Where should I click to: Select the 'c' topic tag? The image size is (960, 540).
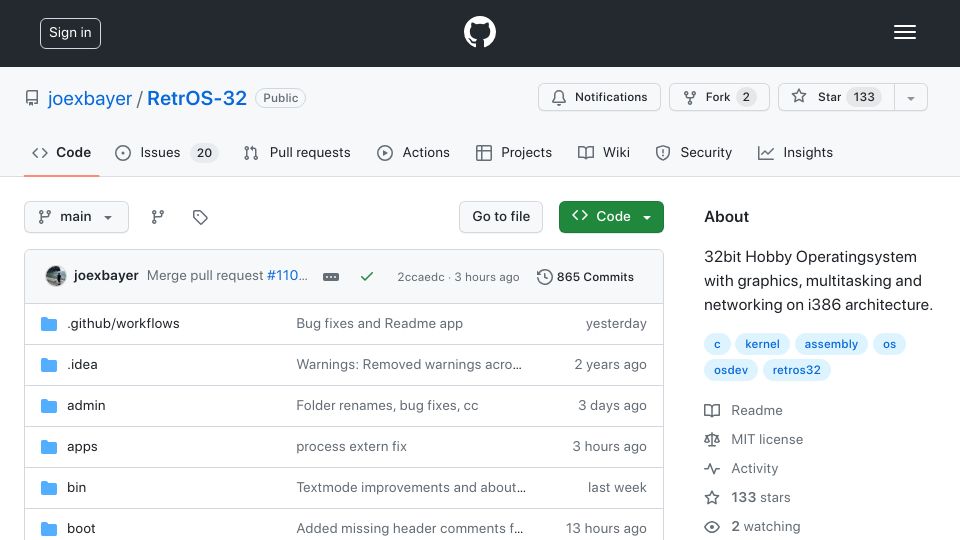[x=717, y=344]
